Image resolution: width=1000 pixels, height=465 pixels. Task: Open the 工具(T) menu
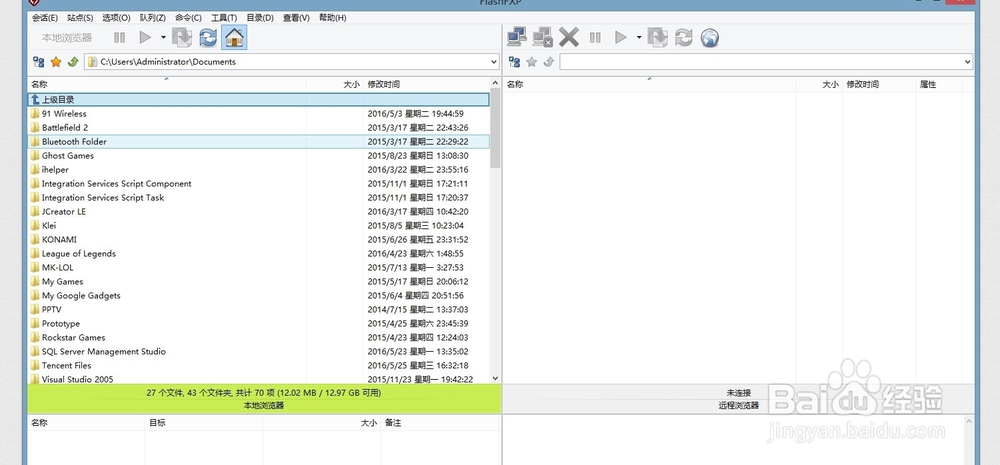tap(224, 18)
